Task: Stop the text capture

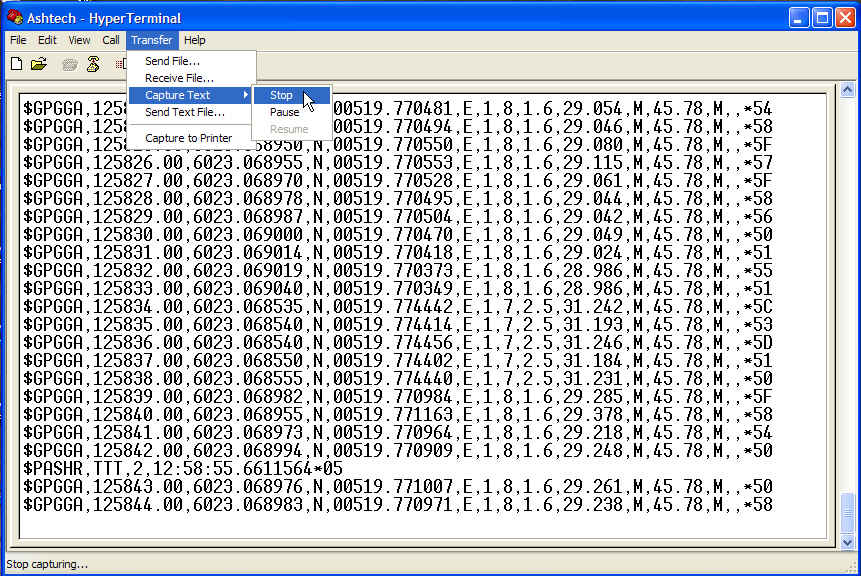Action: coord(282,95)
